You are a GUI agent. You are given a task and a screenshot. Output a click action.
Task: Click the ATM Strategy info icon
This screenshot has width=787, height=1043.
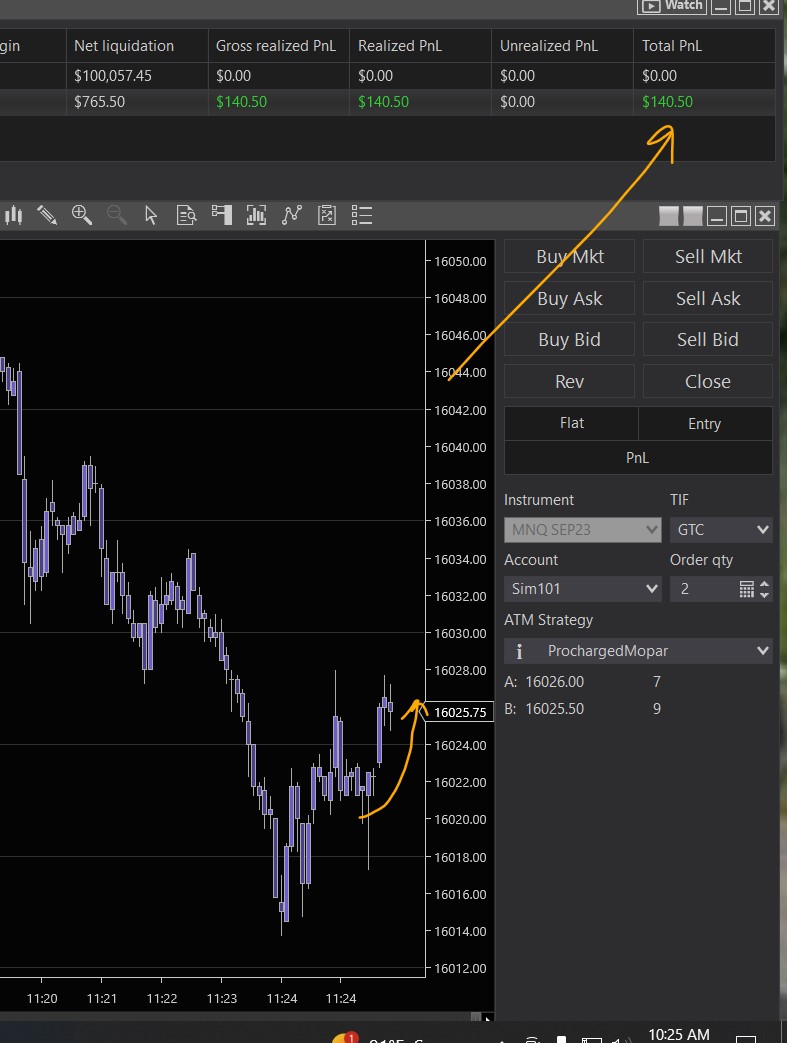coord(520,651)
